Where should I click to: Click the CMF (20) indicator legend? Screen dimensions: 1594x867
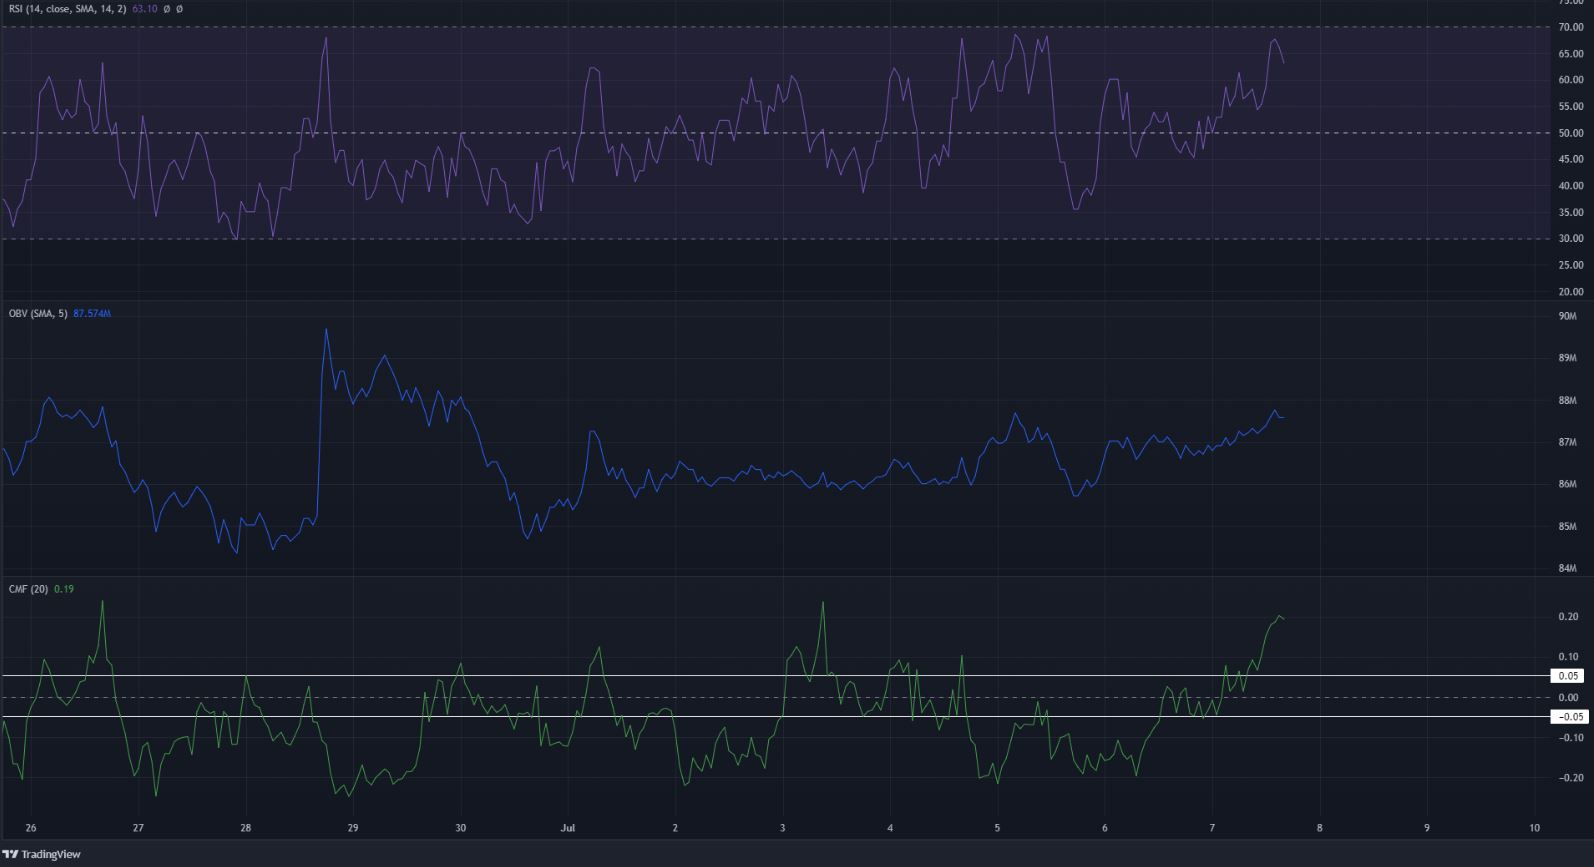pos(28,589)
